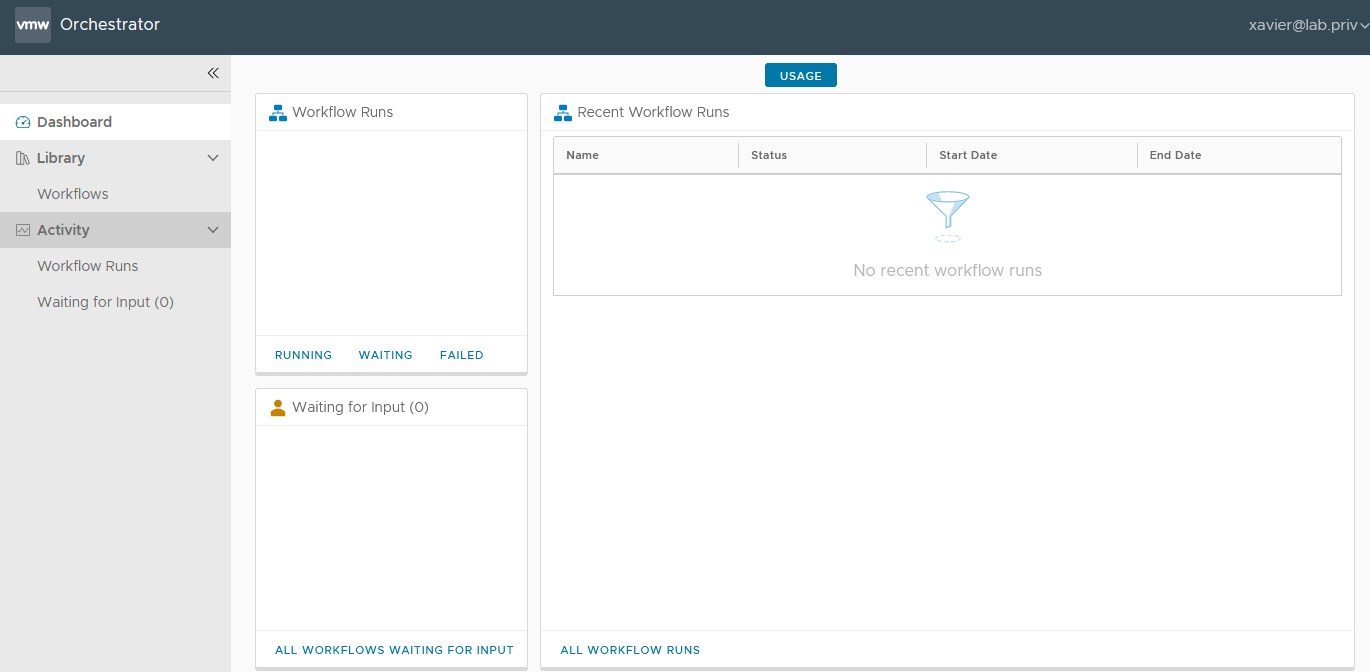
Task: Click the RUNNING link
Action: click(x=303, y=355)
